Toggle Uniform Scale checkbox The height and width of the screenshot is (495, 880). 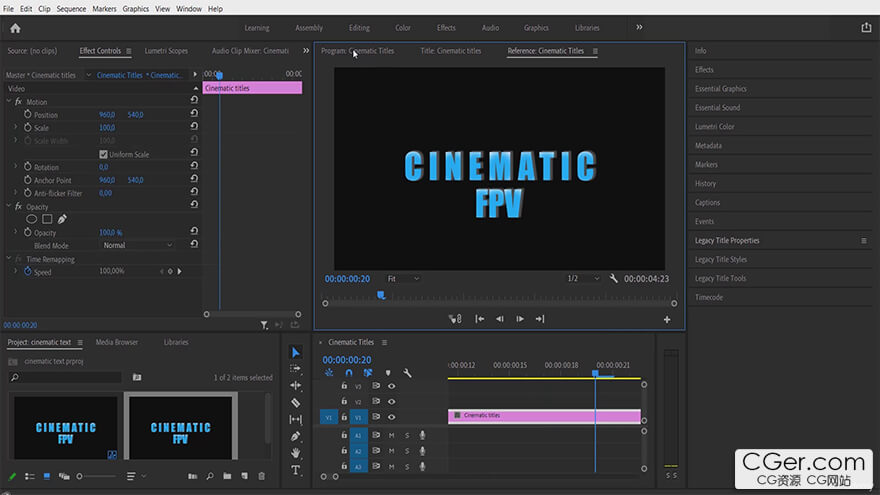[x=103, y=154]
